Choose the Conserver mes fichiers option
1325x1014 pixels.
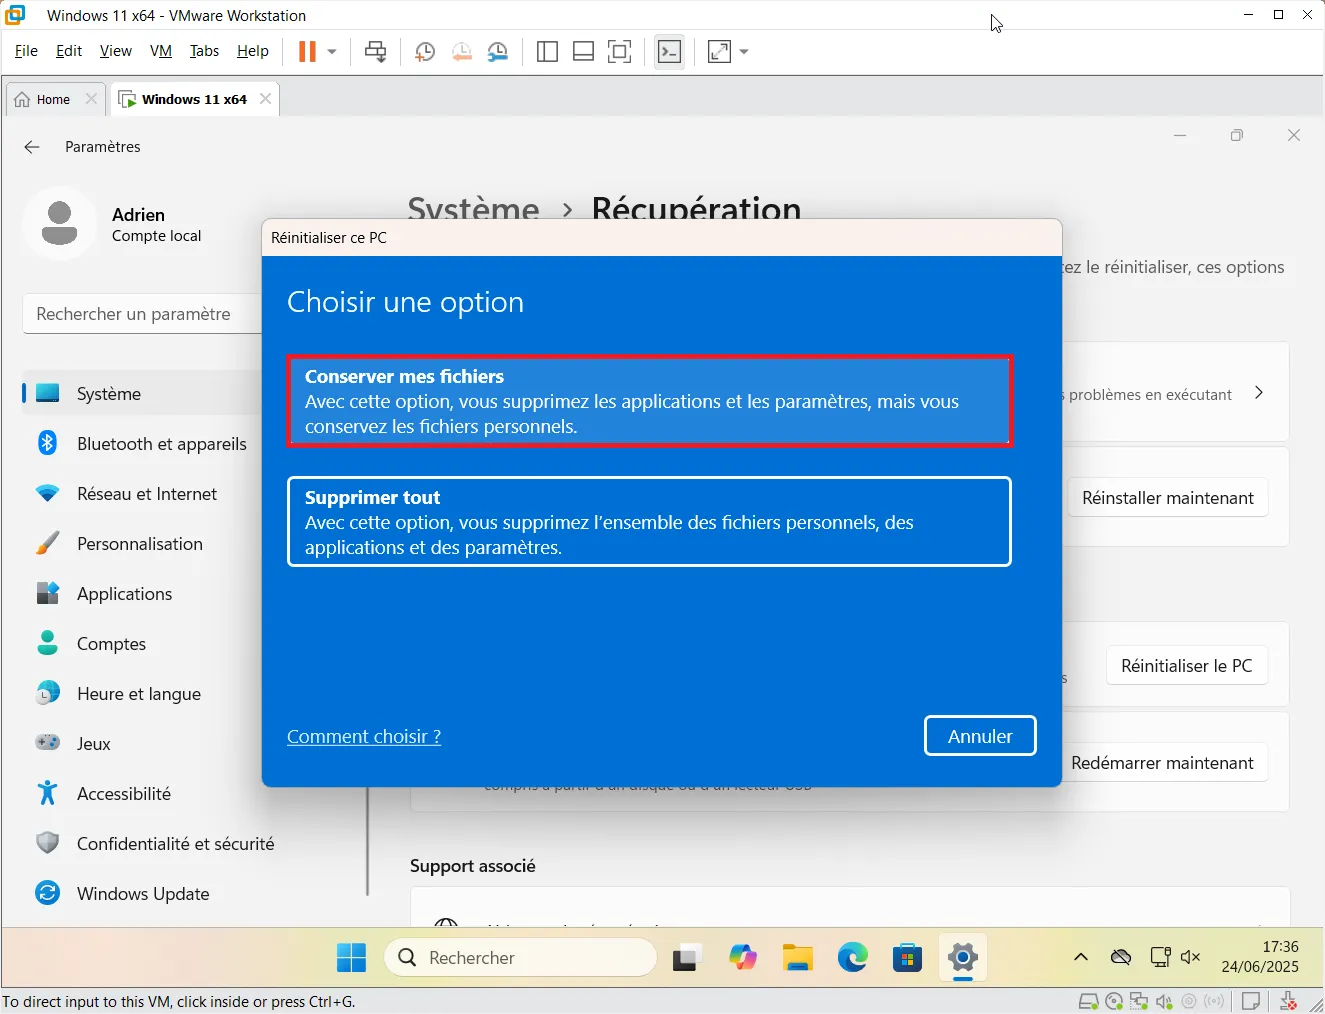(x=649, y=401)
